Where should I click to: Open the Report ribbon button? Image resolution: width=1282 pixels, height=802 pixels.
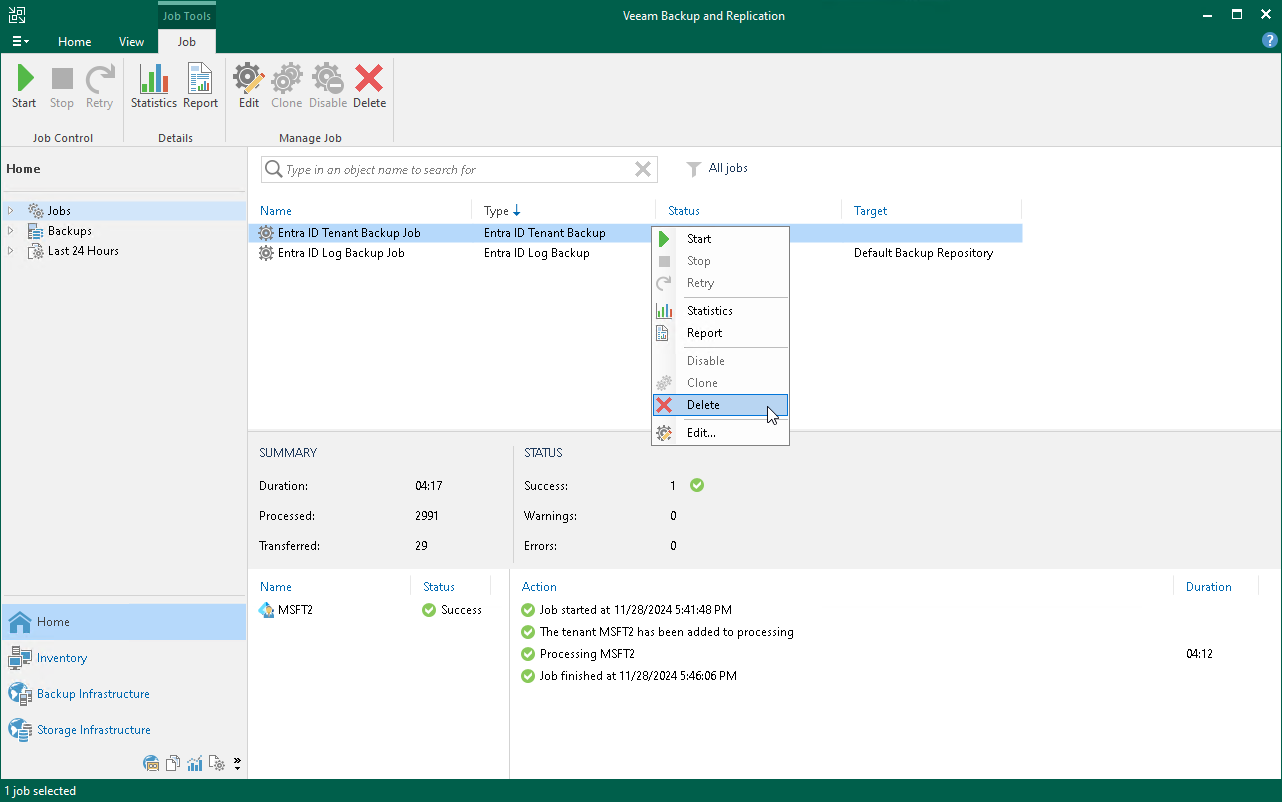[200, 87]
